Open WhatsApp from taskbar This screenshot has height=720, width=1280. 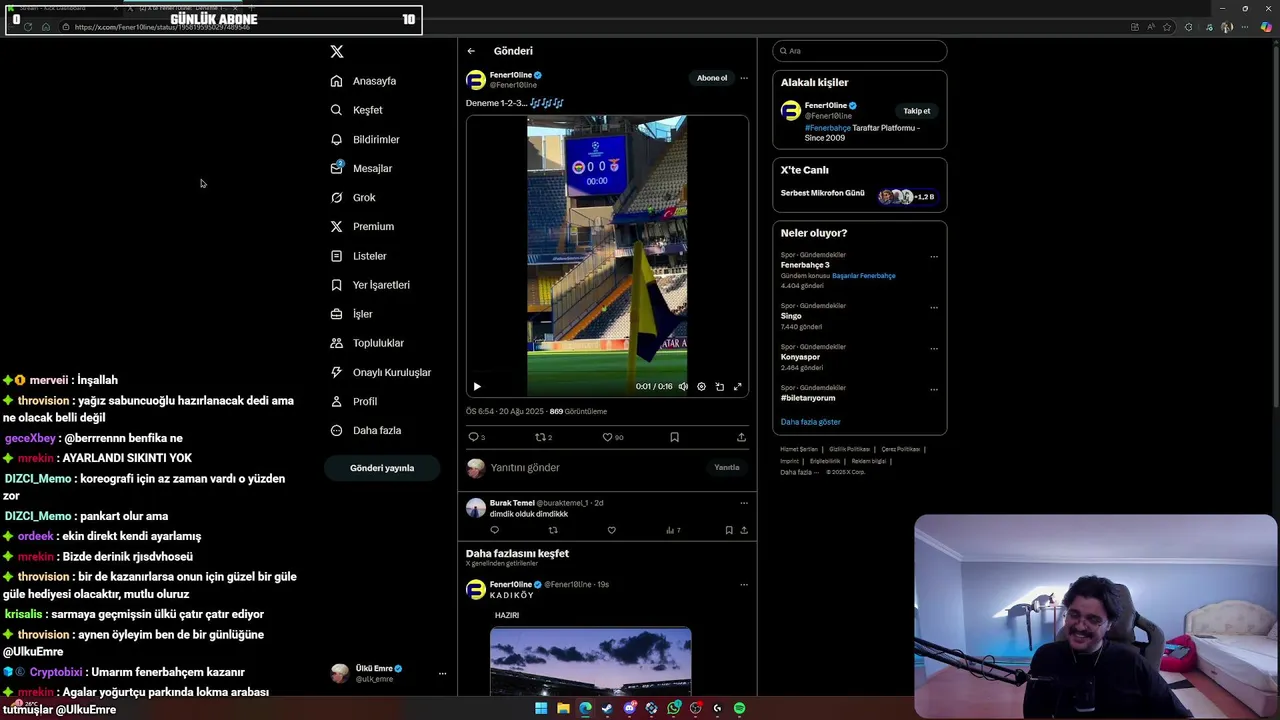673,708
